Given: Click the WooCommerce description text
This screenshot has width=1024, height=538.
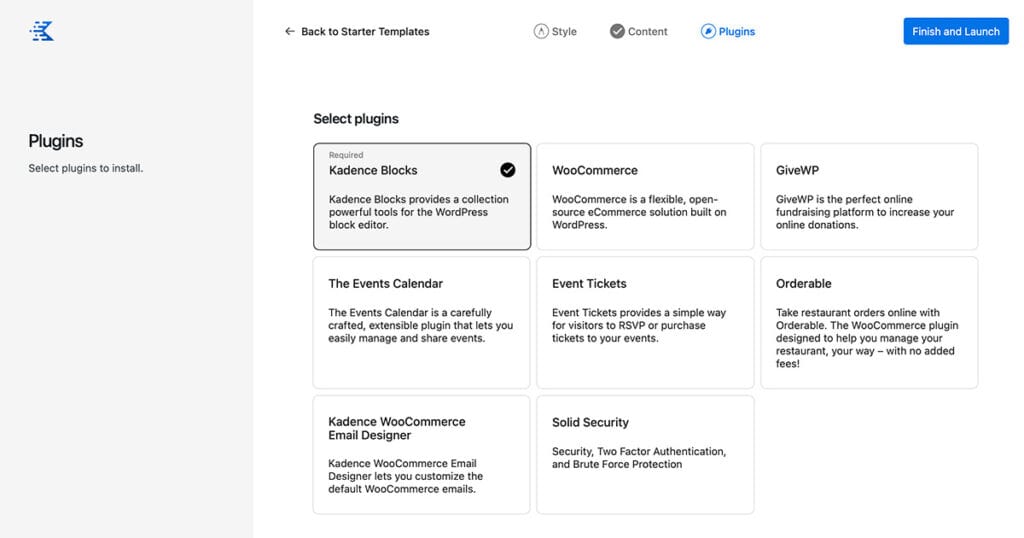Looking at the screenshot, I should click(x=639, y=212).
